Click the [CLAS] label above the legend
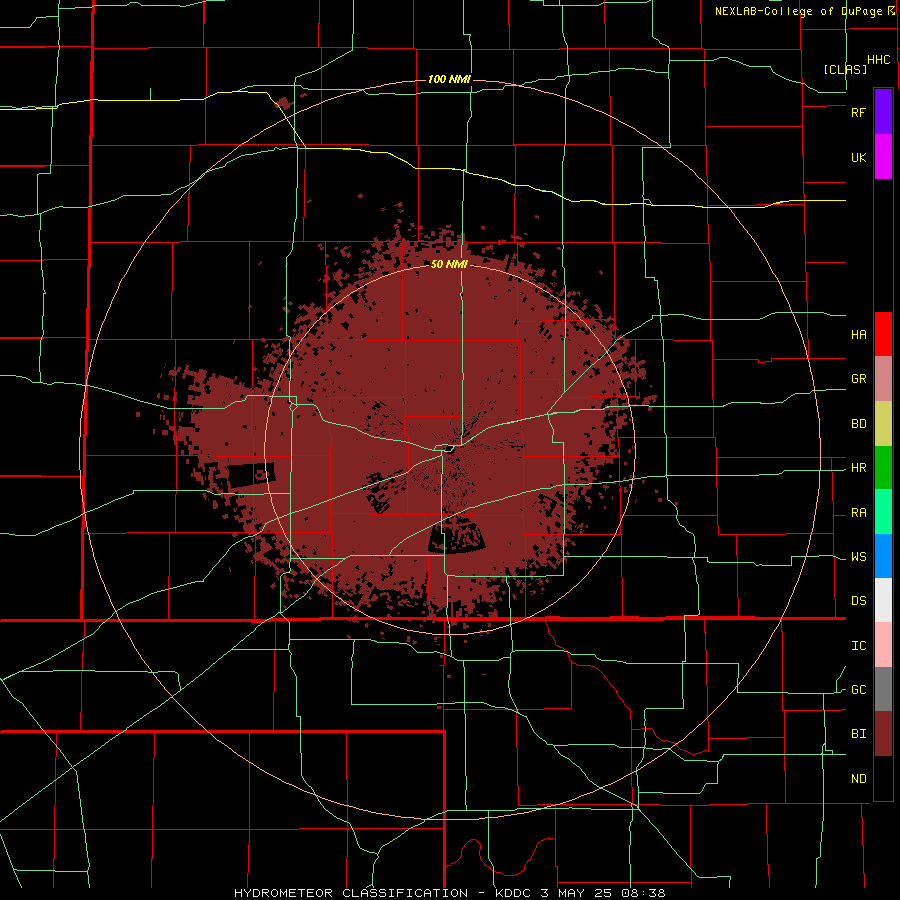 (x=845, y=69)
